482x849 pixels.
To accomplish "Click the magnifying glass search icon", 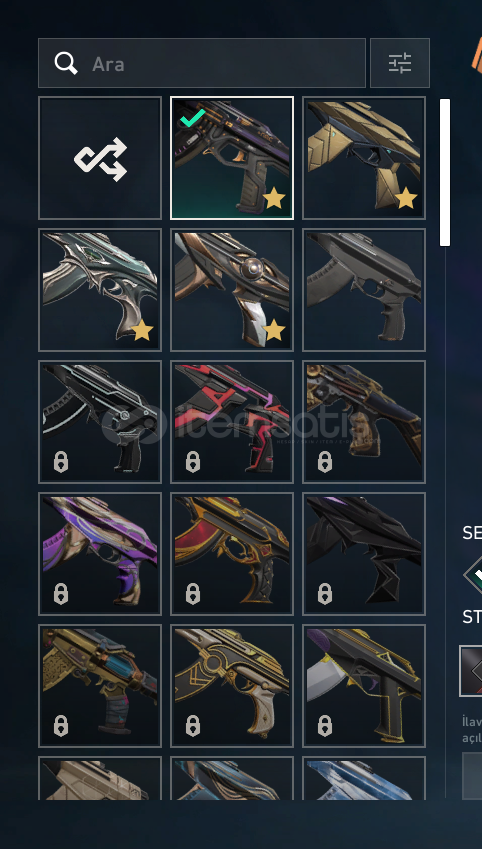I will (66, 63).
